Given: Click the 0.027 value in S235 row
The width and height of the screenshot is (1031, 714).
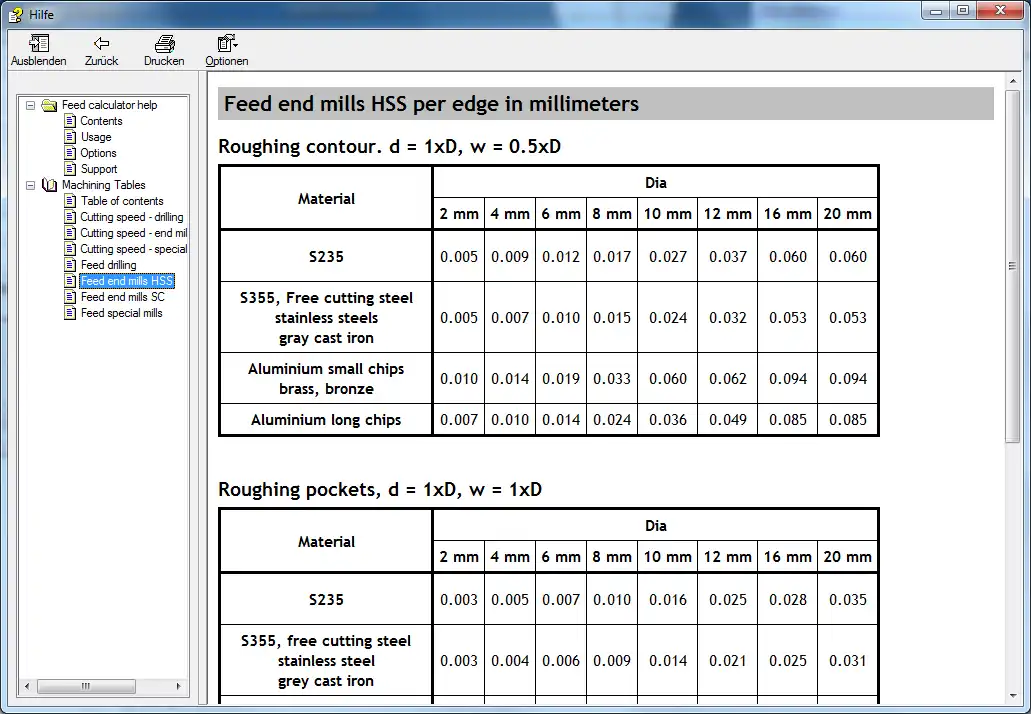Looking at the screenshot, I should pos(667,256).
